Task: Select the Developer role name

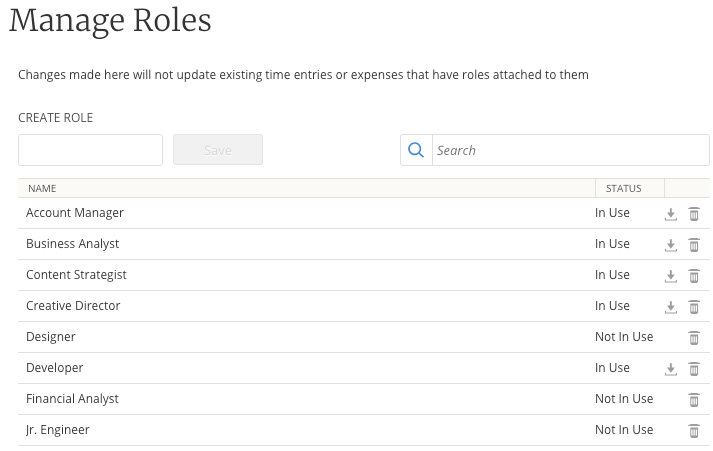Action: 55,368
